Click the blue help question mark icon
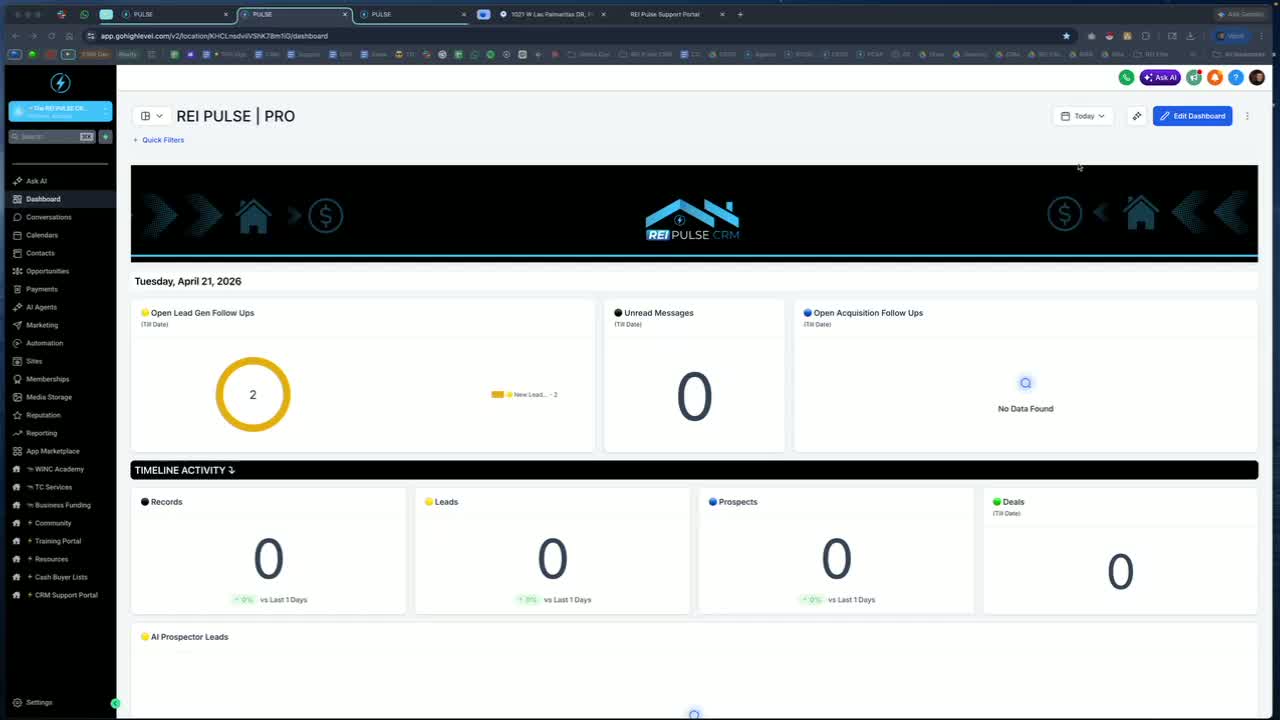The image size is (1280, 720). tap(1236, 77)
